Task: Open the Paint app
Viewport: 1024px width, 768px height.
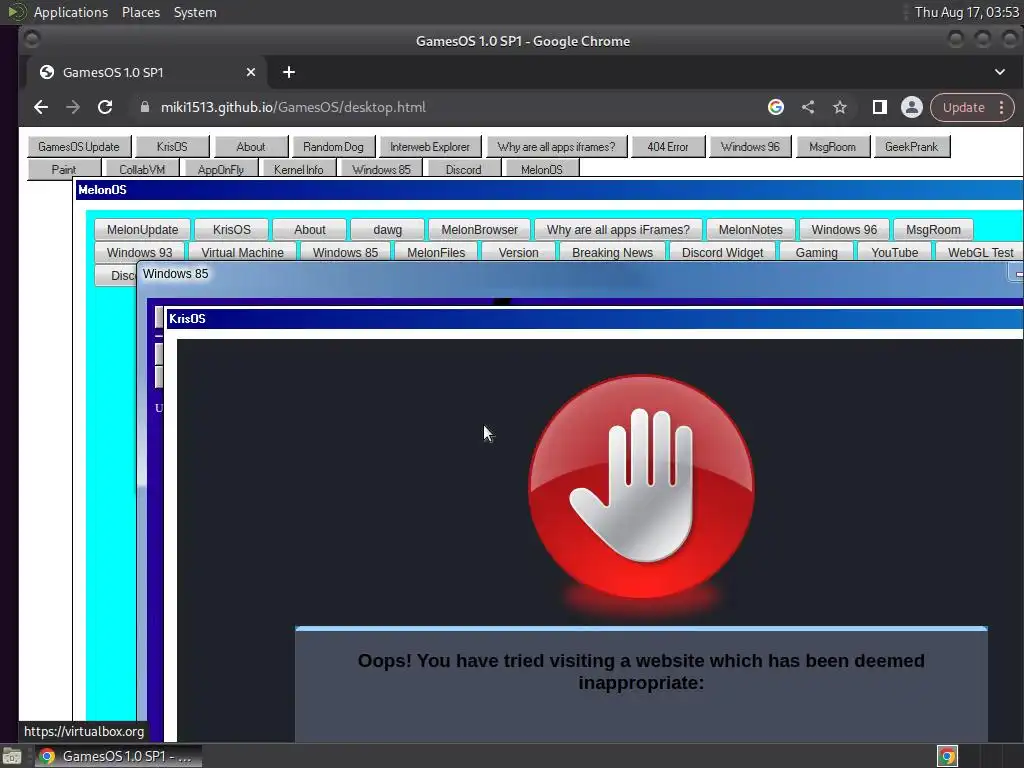Action: click(x=63, y=169)
